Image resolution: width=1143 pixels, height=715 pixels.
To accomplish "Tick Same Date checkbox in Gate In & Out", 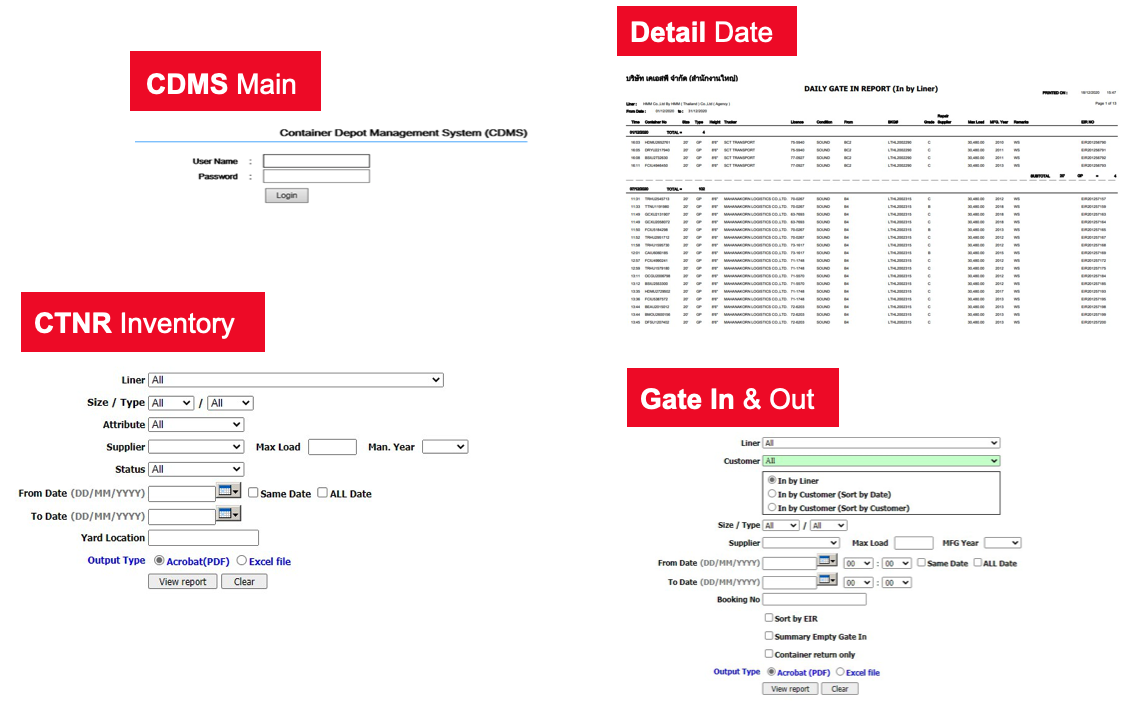I will [921, 563].
